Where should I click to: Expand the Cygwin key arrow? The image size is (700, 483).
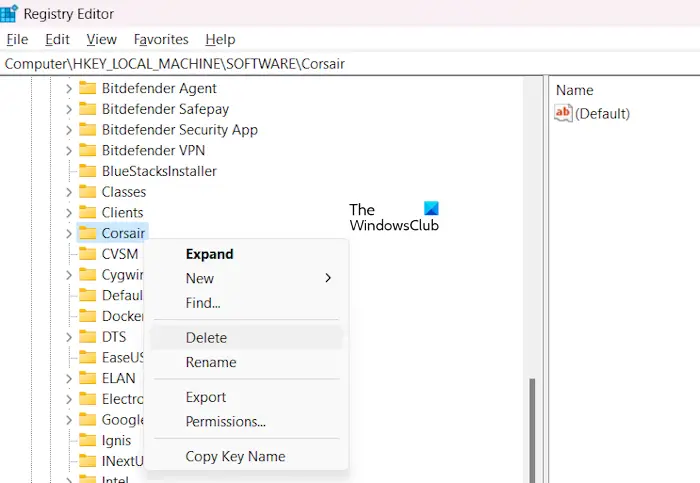(x=68, y=275)
